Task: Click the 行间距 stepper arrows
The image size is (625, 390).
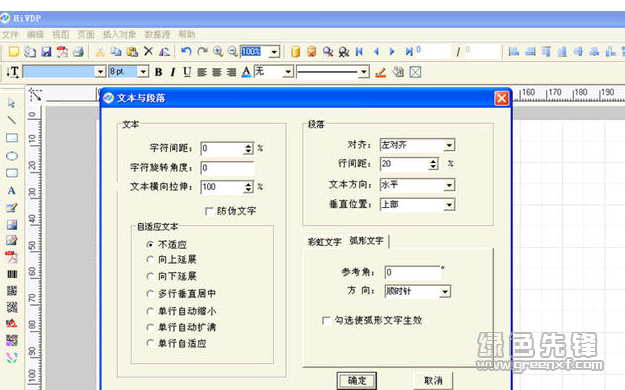Action: (x=433, y=164)
